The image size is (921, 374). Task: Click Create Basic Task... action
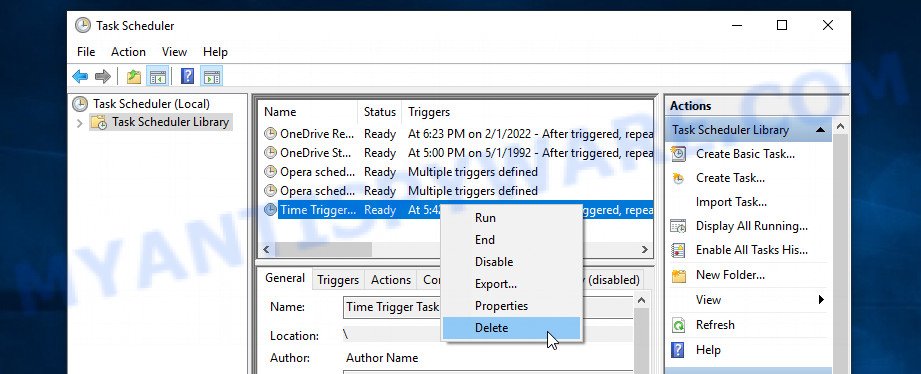pos(745,154)
